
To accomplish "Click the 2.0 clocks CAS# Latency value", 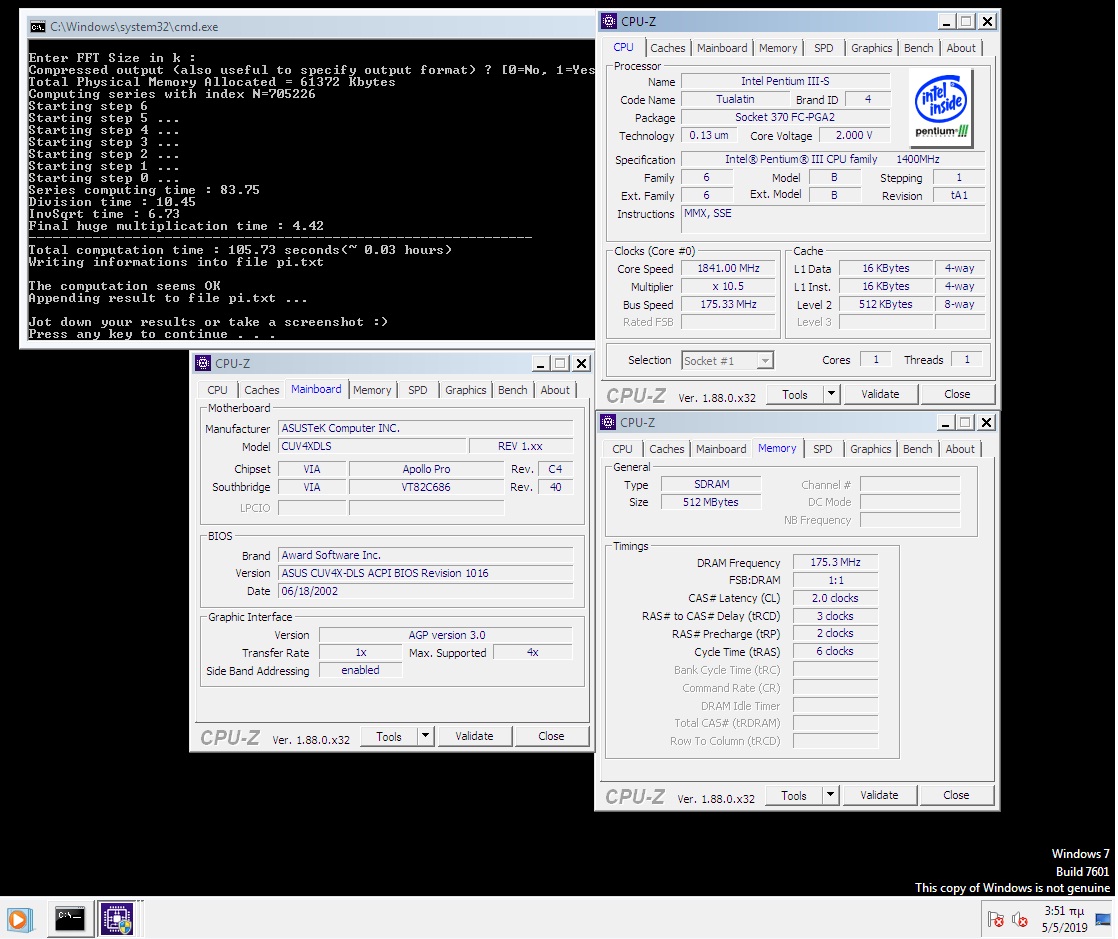I will [x=835, y=598].
